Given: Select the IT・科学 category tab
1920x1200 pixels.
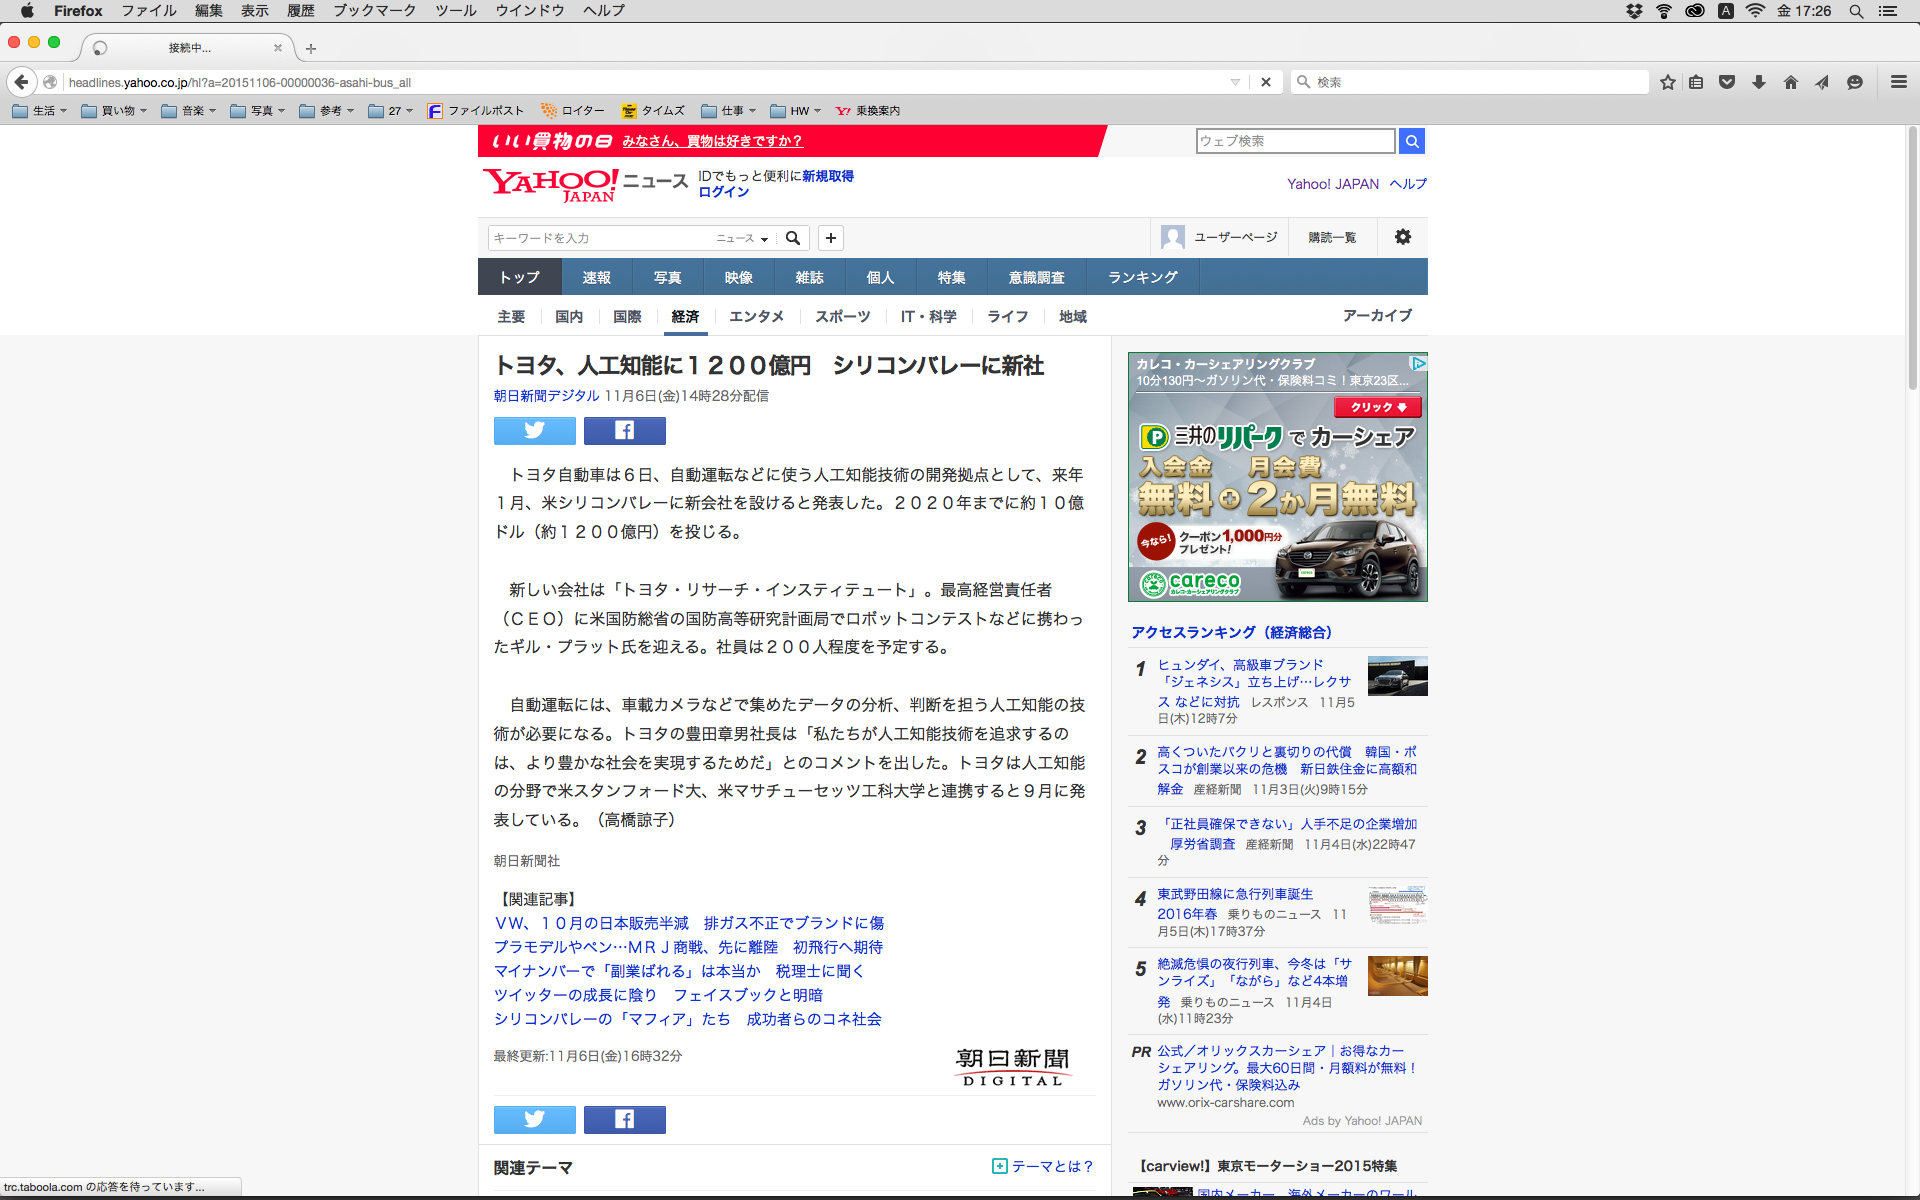Looking at the screenshot, I should [928, 316].
